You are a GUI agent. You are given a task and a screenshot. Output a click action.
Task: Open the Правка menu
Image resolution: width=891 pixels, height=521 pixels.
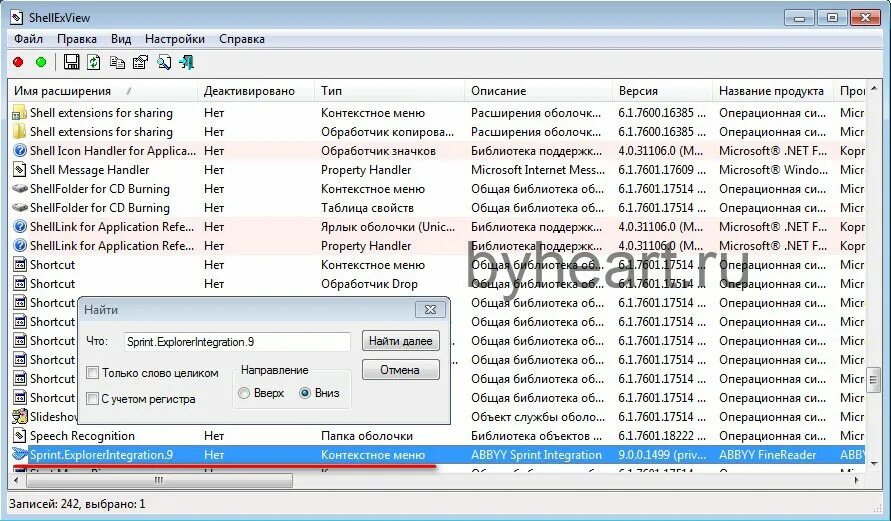(x=77, y=39)
